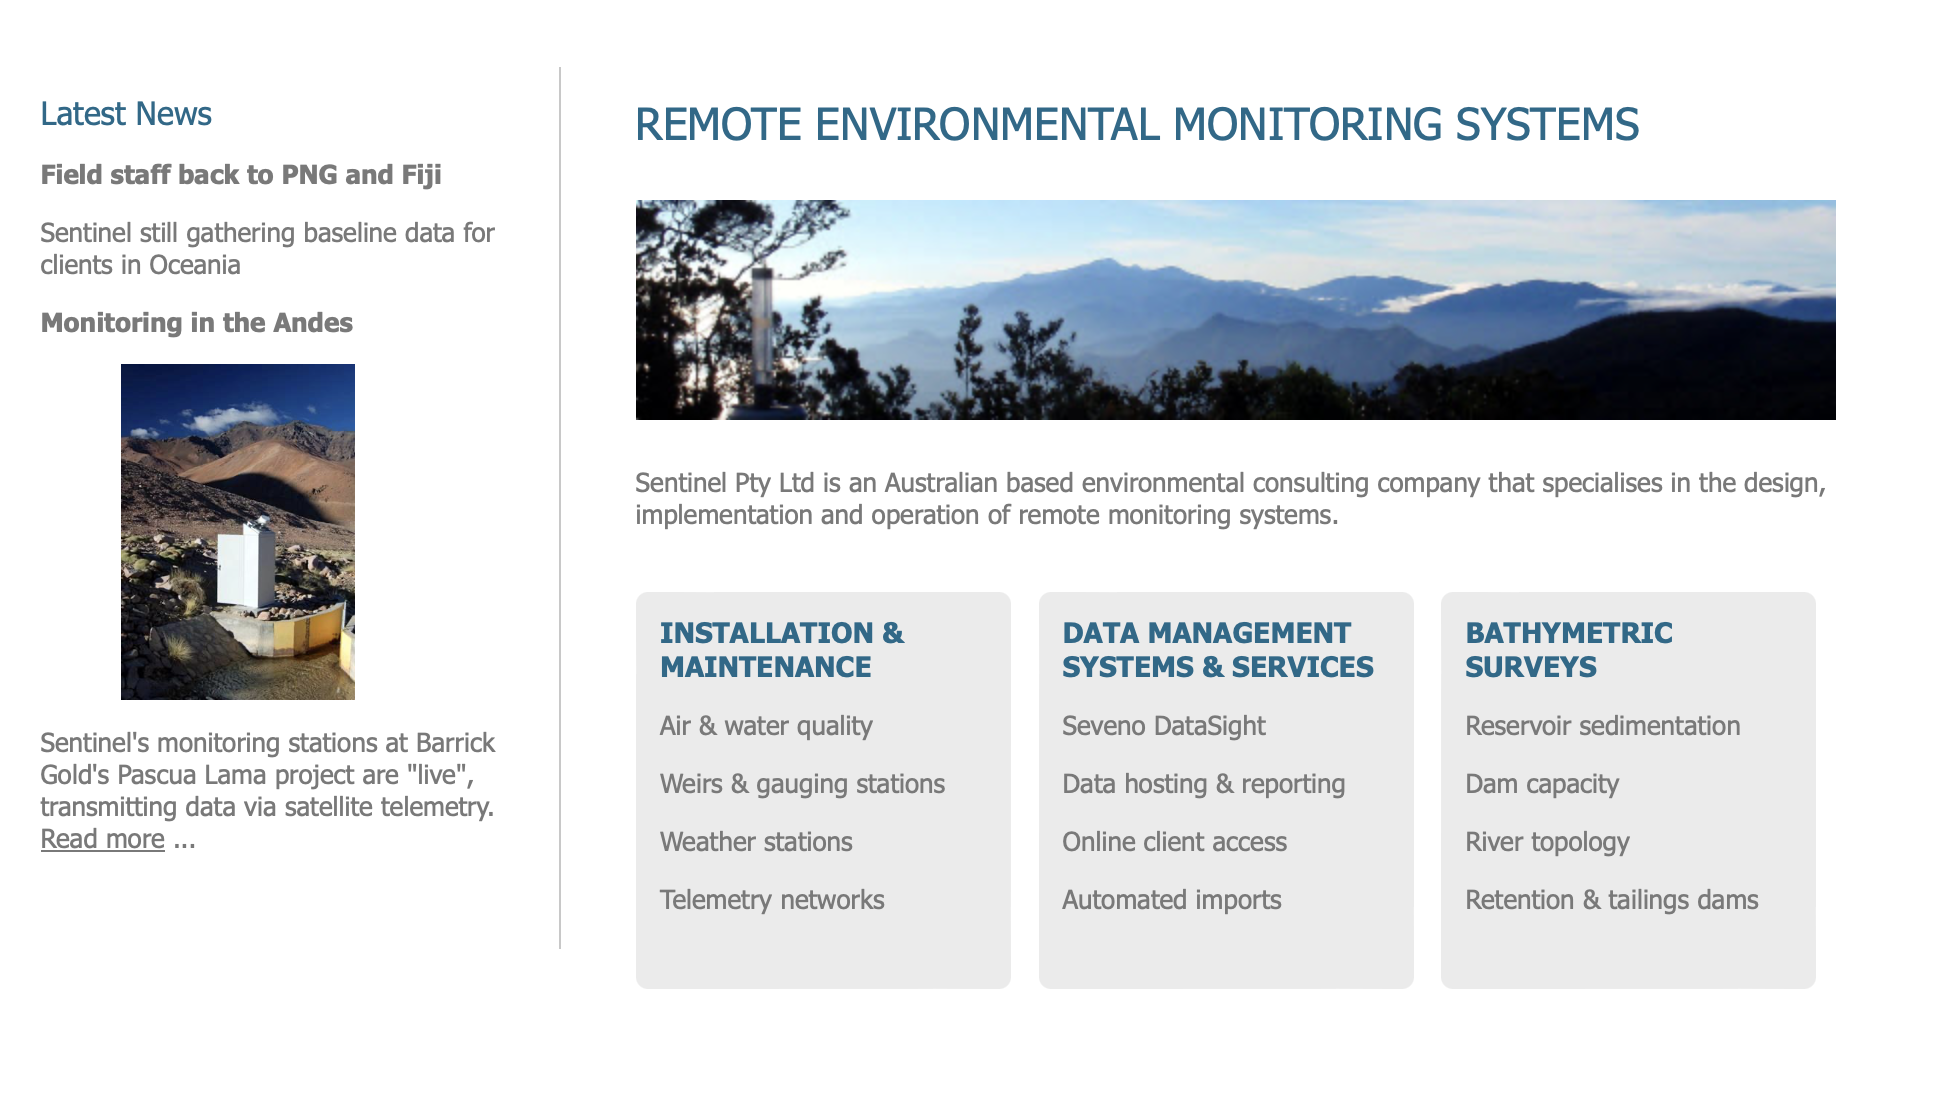Open 'Field staff back to PNG and Fiji' headline
This screenshot has width=1942, height=1100.
[x=240, y=175]
